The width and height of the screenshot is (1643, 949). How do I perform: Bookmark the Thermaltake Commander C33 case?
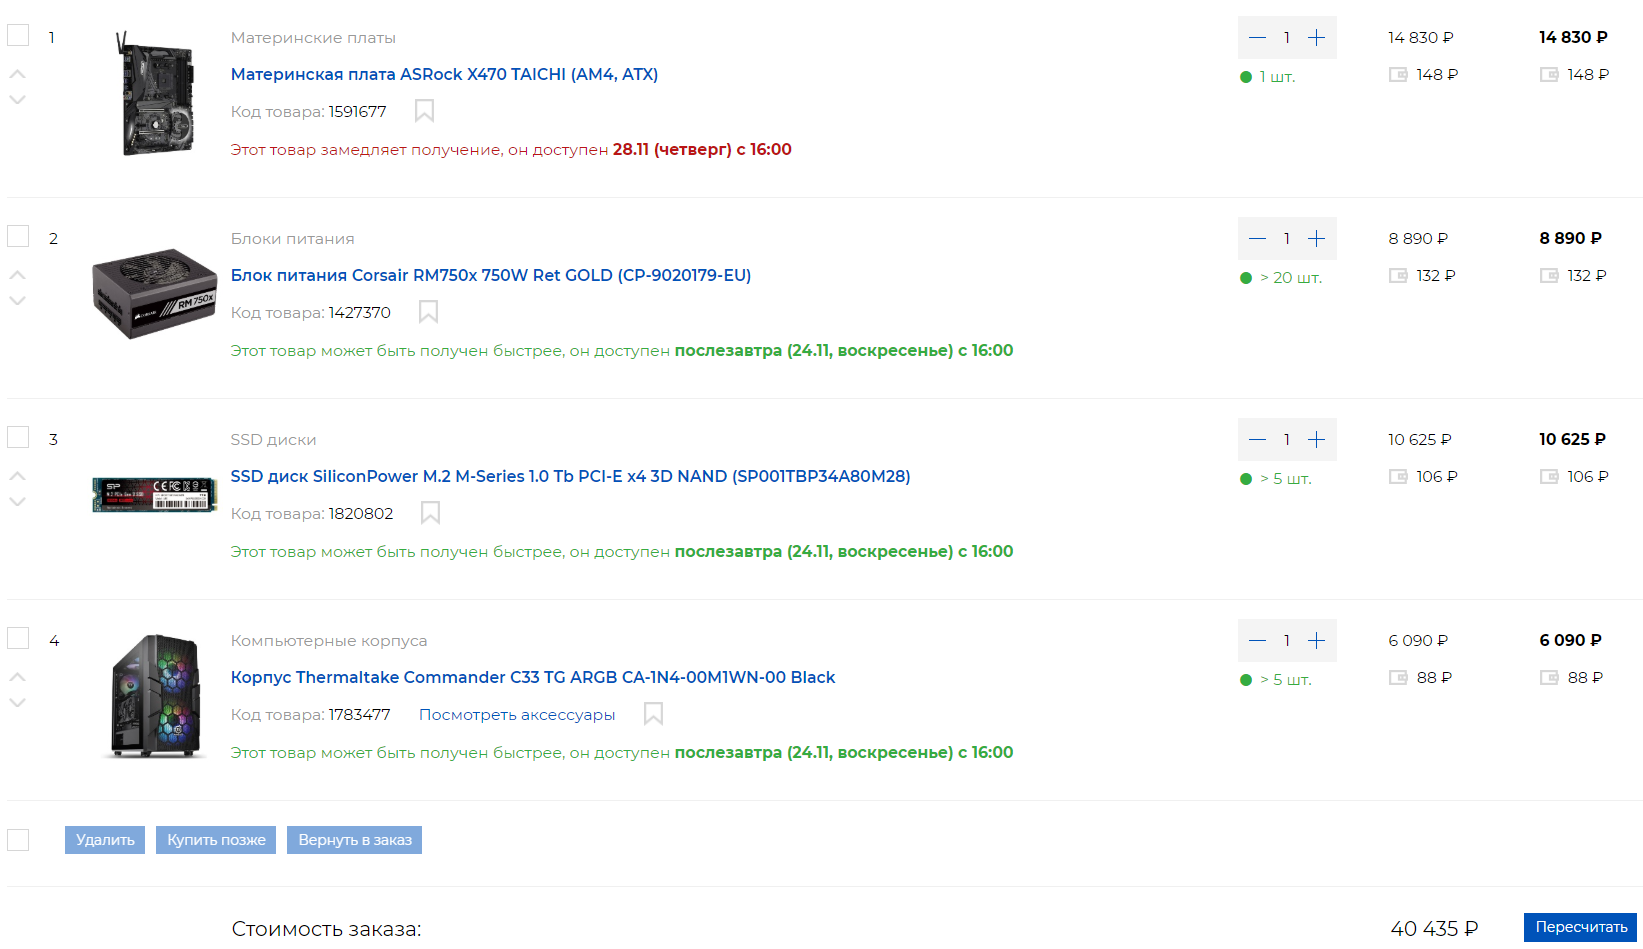[x=653, y=714]
